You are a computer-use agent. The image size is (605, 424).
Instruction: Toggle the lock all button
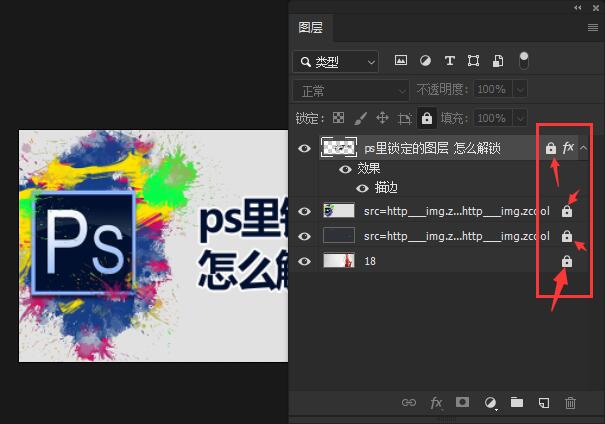click(427, 118)
